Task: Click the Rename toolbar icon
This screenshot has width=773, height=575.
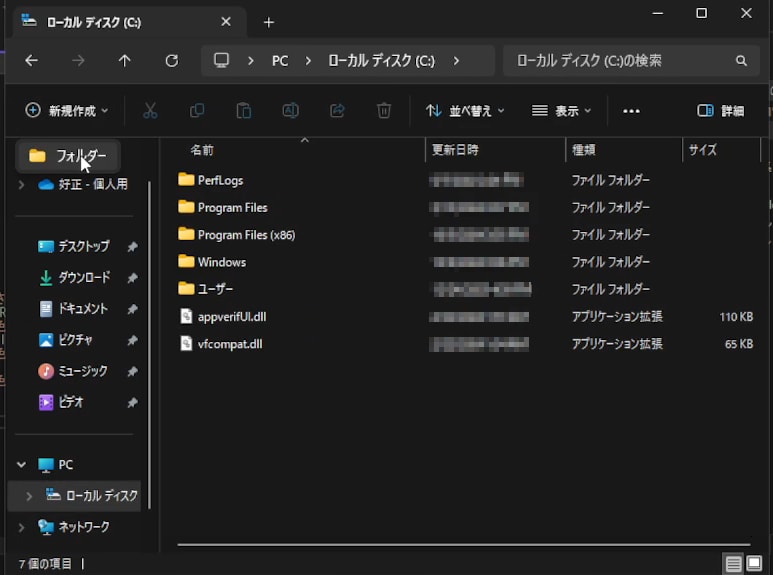Action: [290, 110]
